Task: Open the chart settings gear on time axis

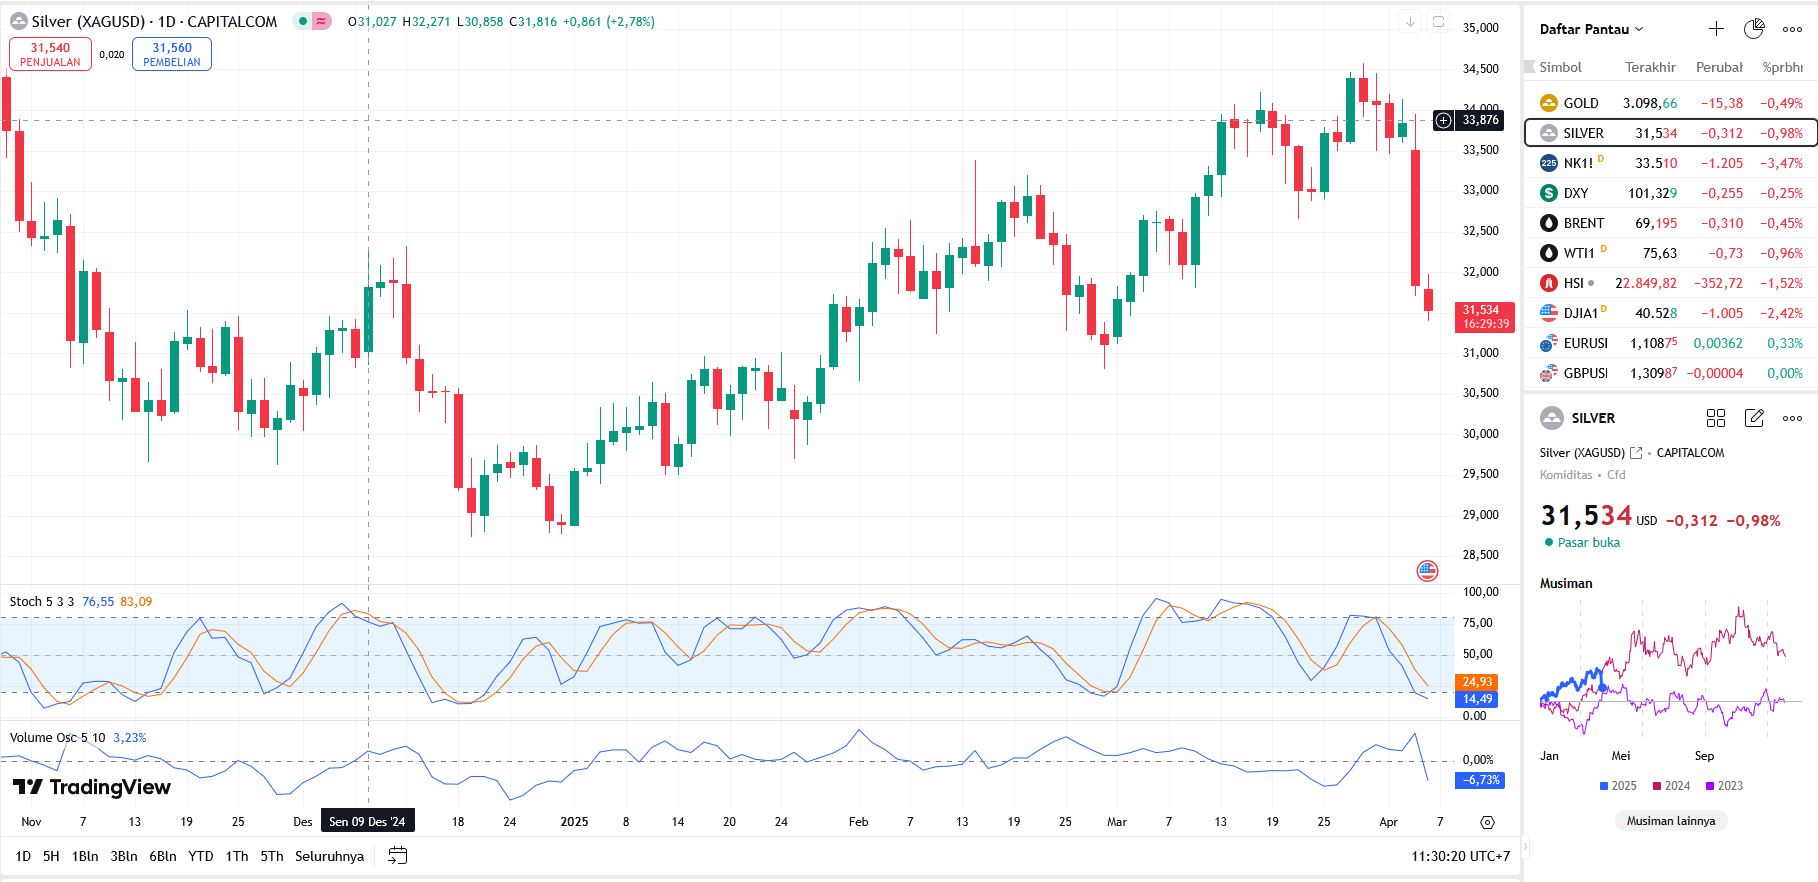Action: tap(1487, 822)
